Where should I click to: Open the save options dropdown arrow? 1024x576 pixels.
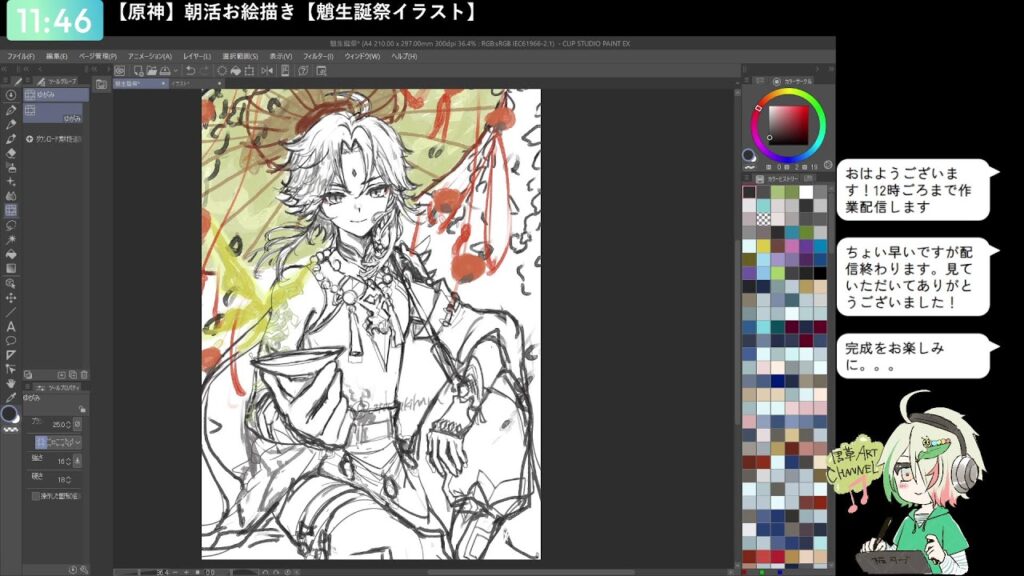[x=175, y=71]
